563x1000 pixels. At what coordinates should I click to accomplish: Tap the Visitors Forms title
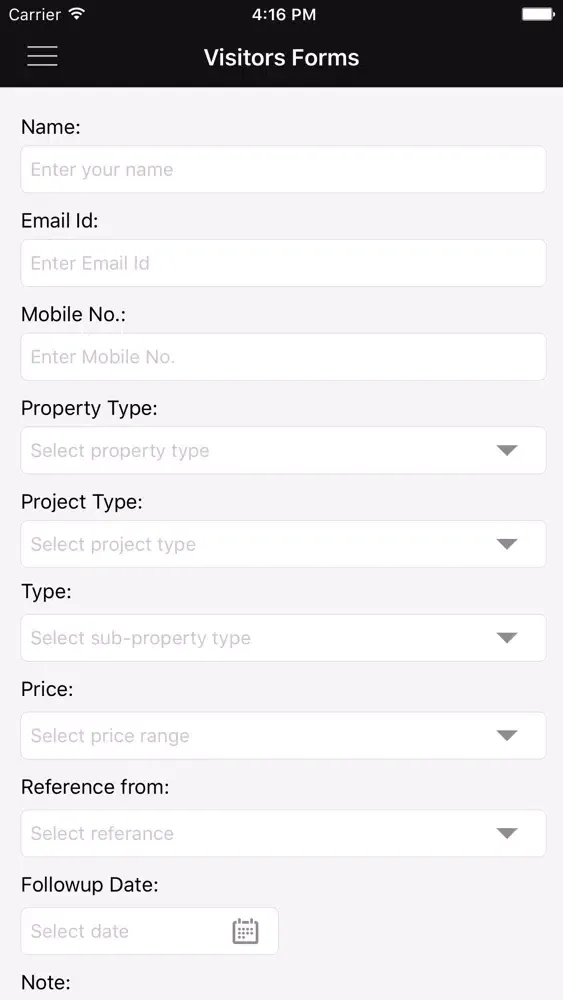coord(281,57)
